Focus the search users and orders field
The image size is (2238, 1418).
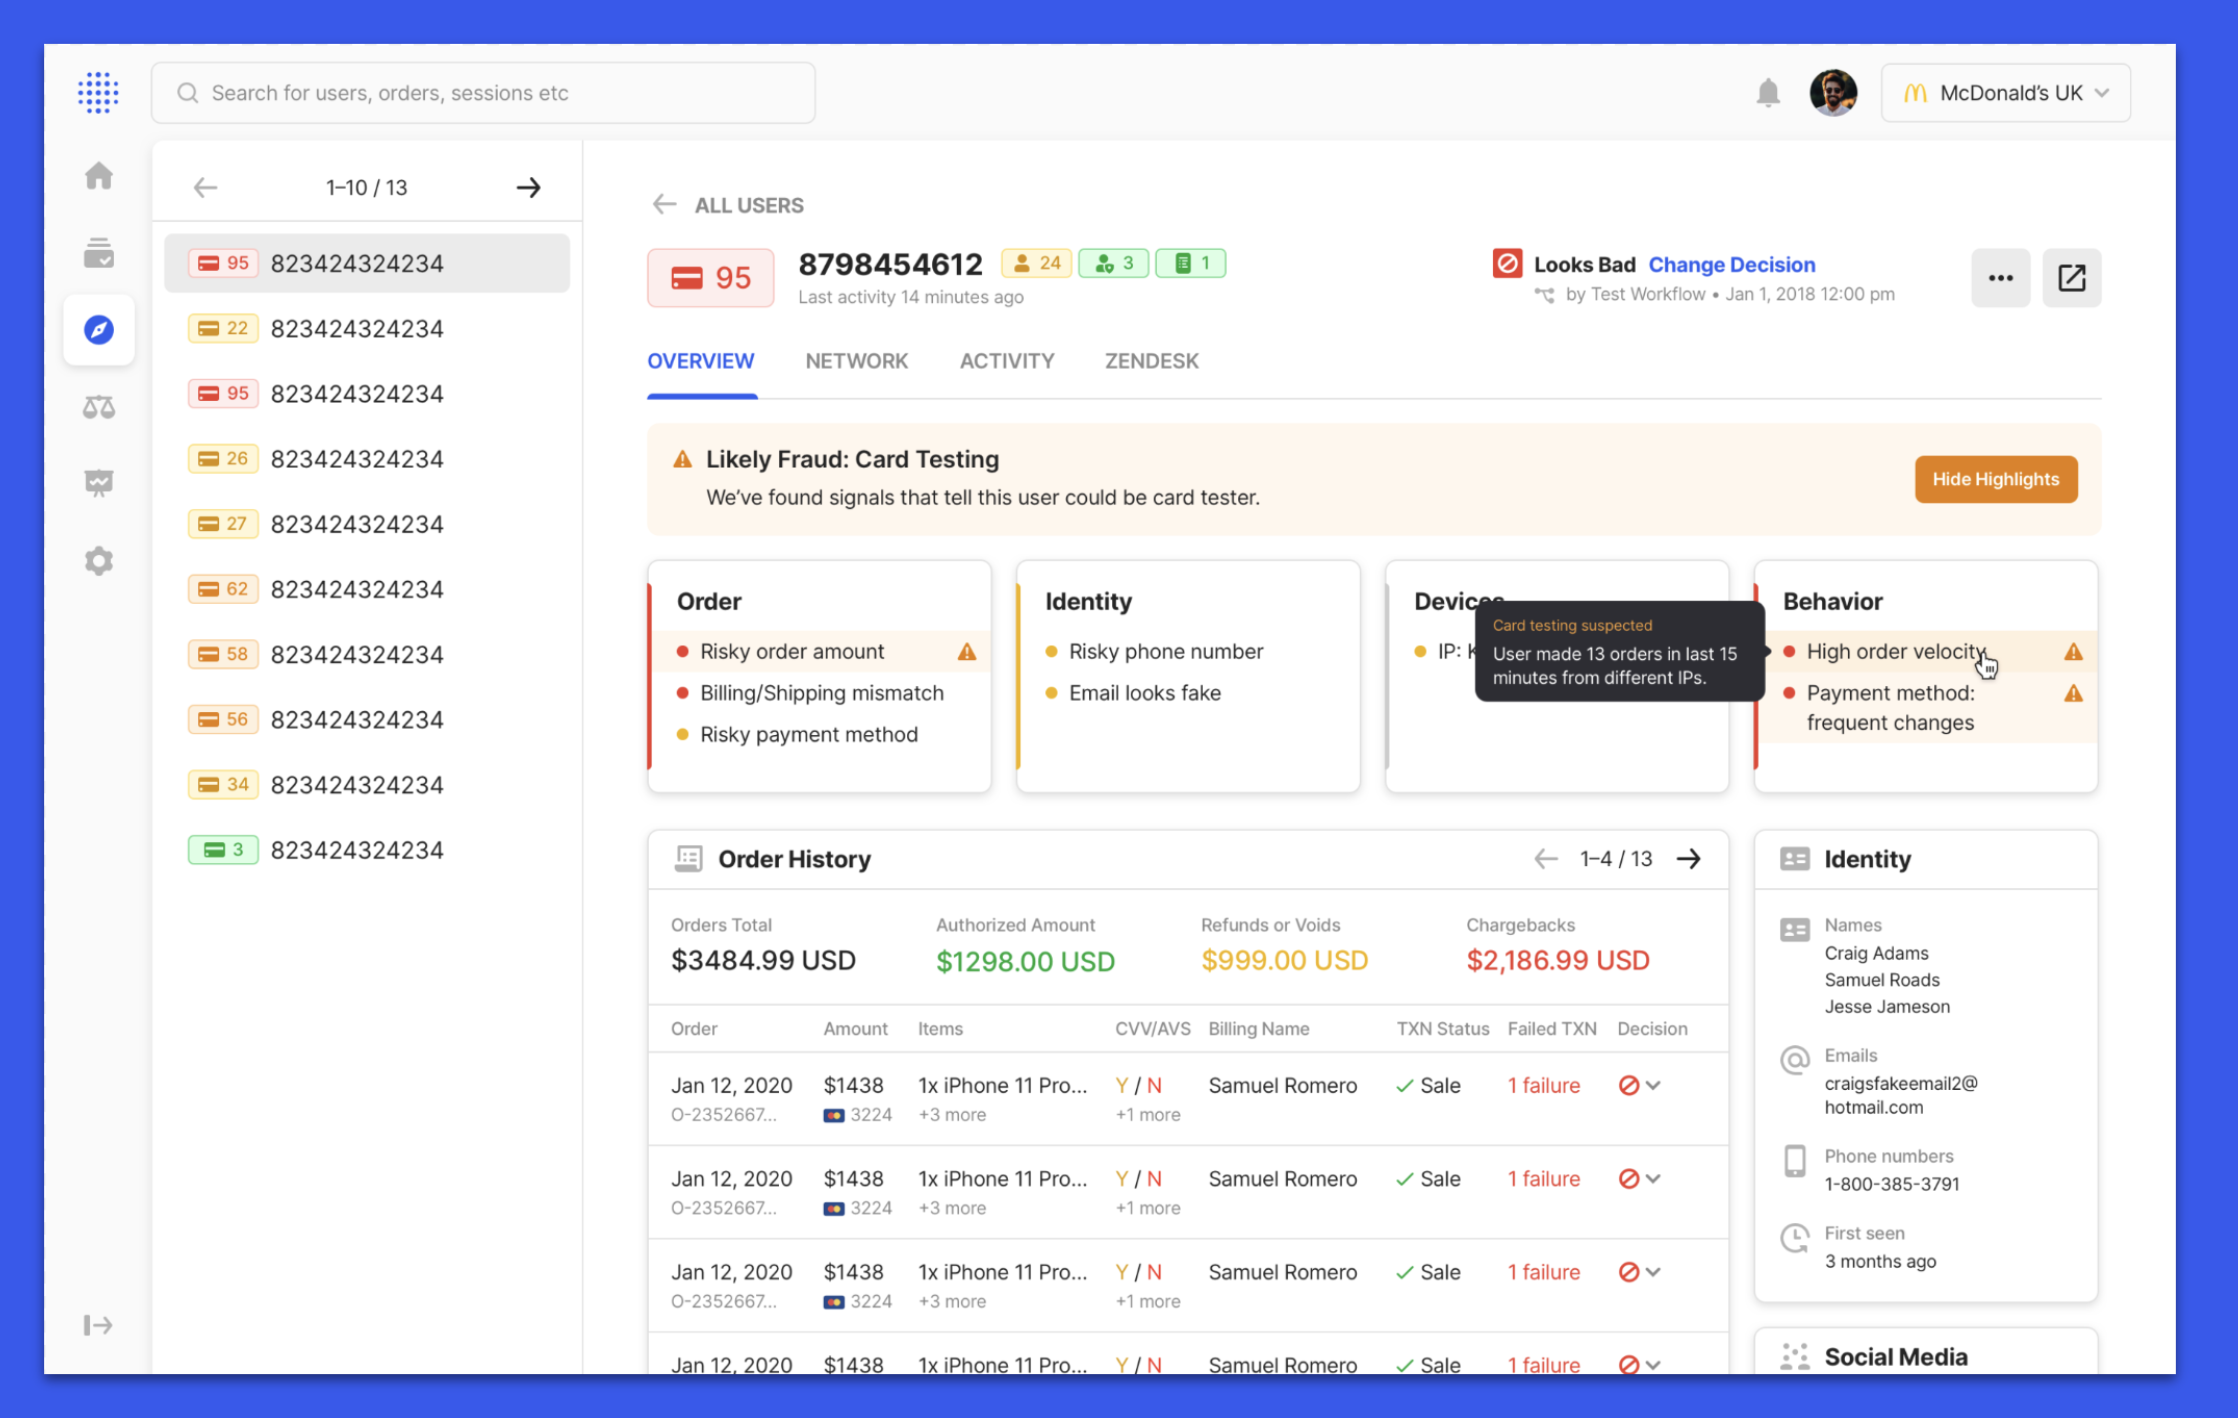point(483,93)
